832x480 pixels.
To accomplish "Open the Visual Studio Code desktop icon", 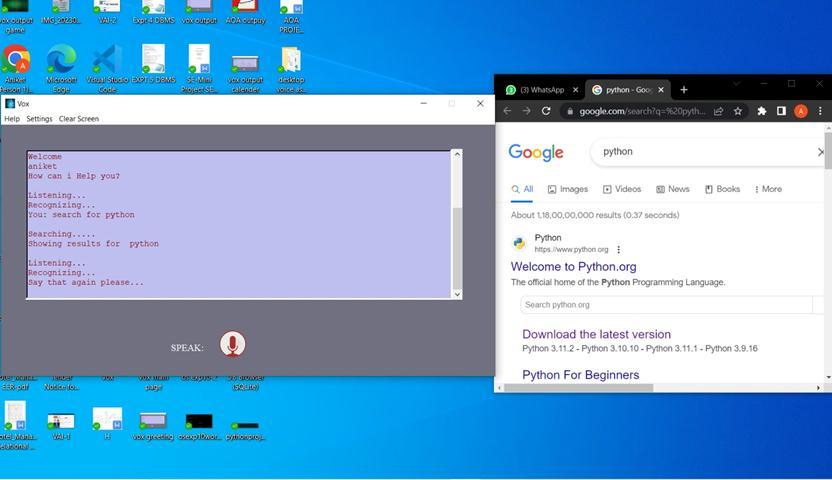I will pos(107,69).
